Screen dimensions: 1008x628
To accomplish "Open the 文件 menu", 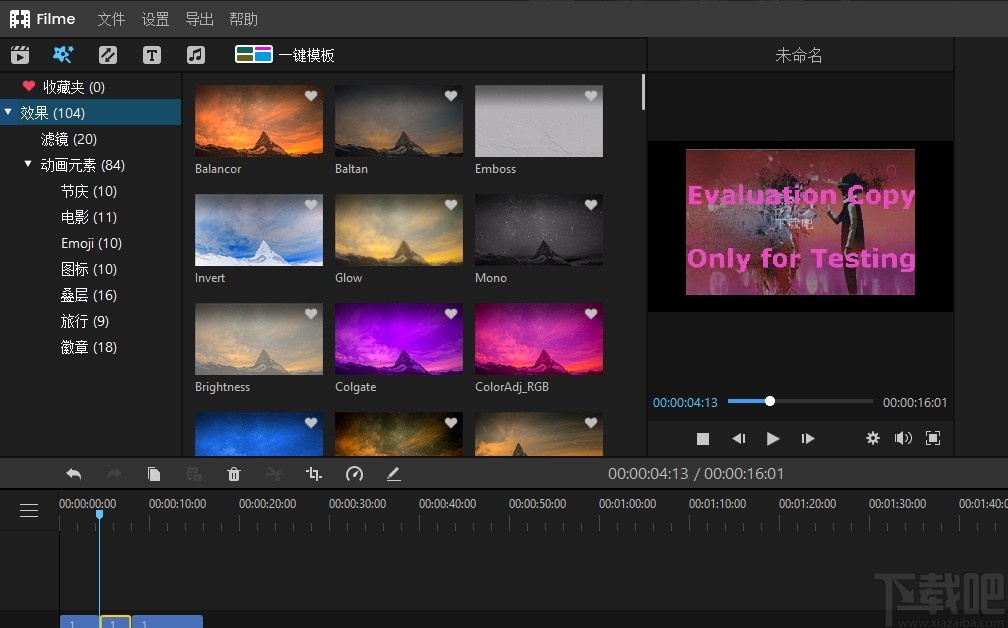I will (110, 18).
